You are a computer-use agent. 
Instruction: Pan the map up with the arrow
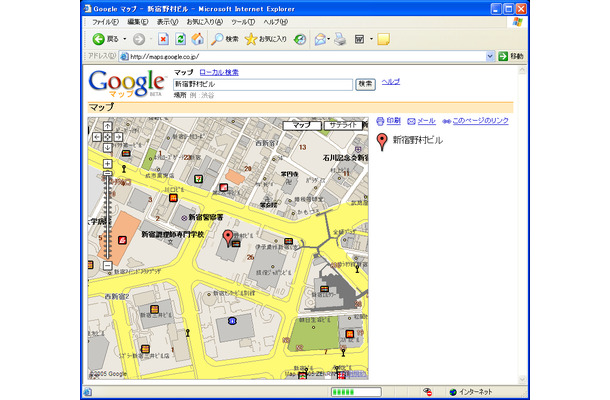(x=108, y=126)
